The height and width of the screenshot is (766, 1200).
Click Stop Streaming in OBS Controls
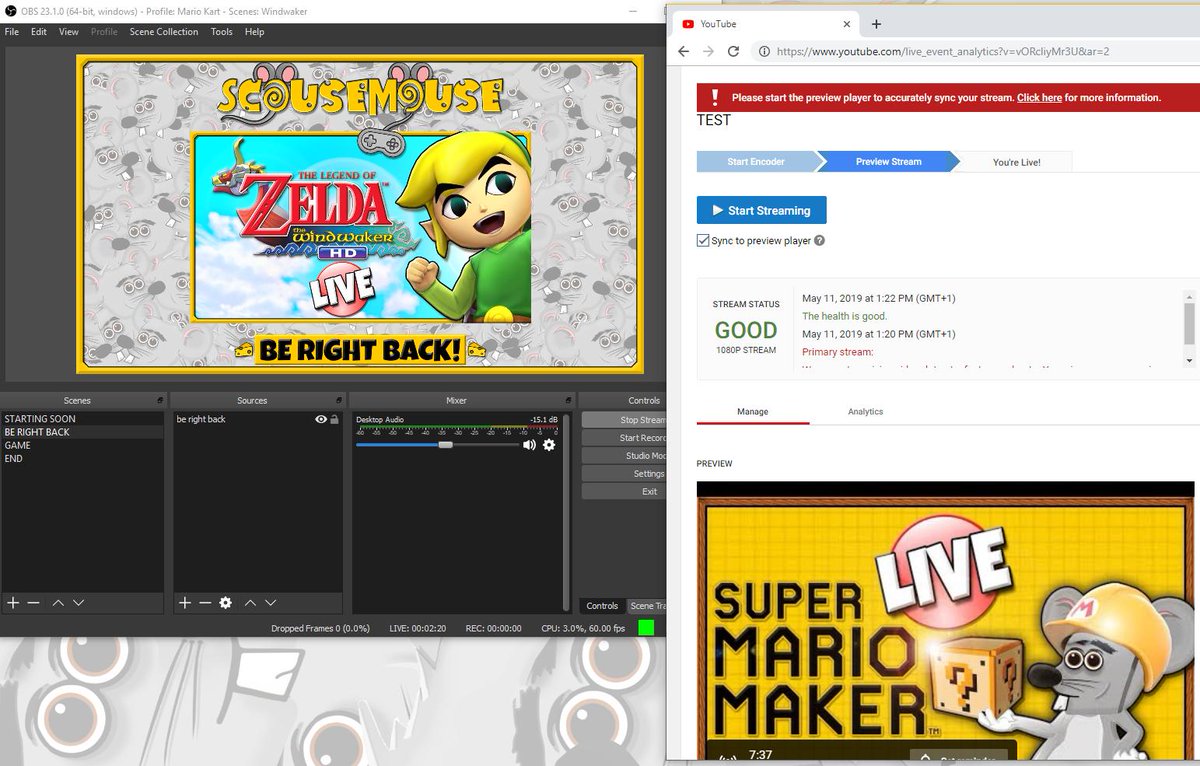pos(624,420)
